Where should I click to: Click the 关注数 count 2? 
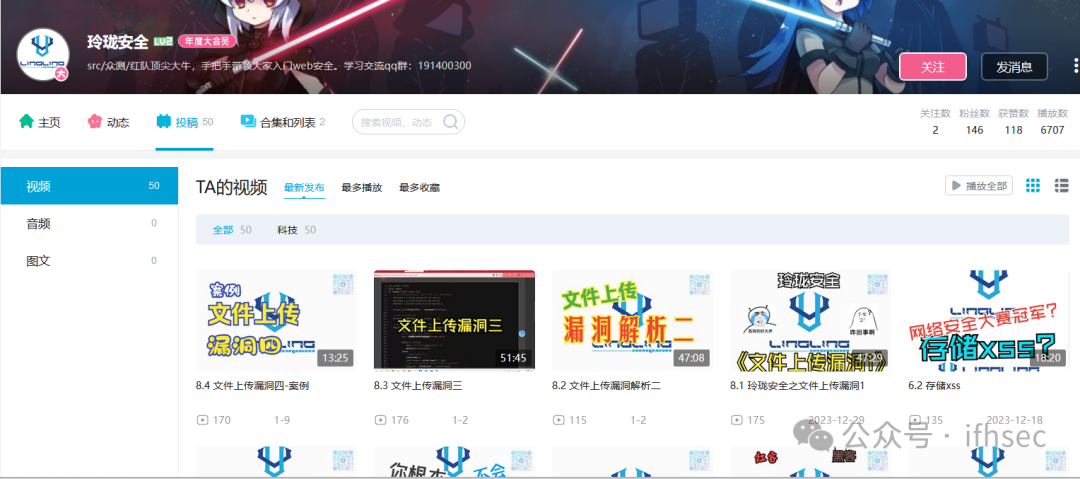pyautogui.click(x=935, y=130)
